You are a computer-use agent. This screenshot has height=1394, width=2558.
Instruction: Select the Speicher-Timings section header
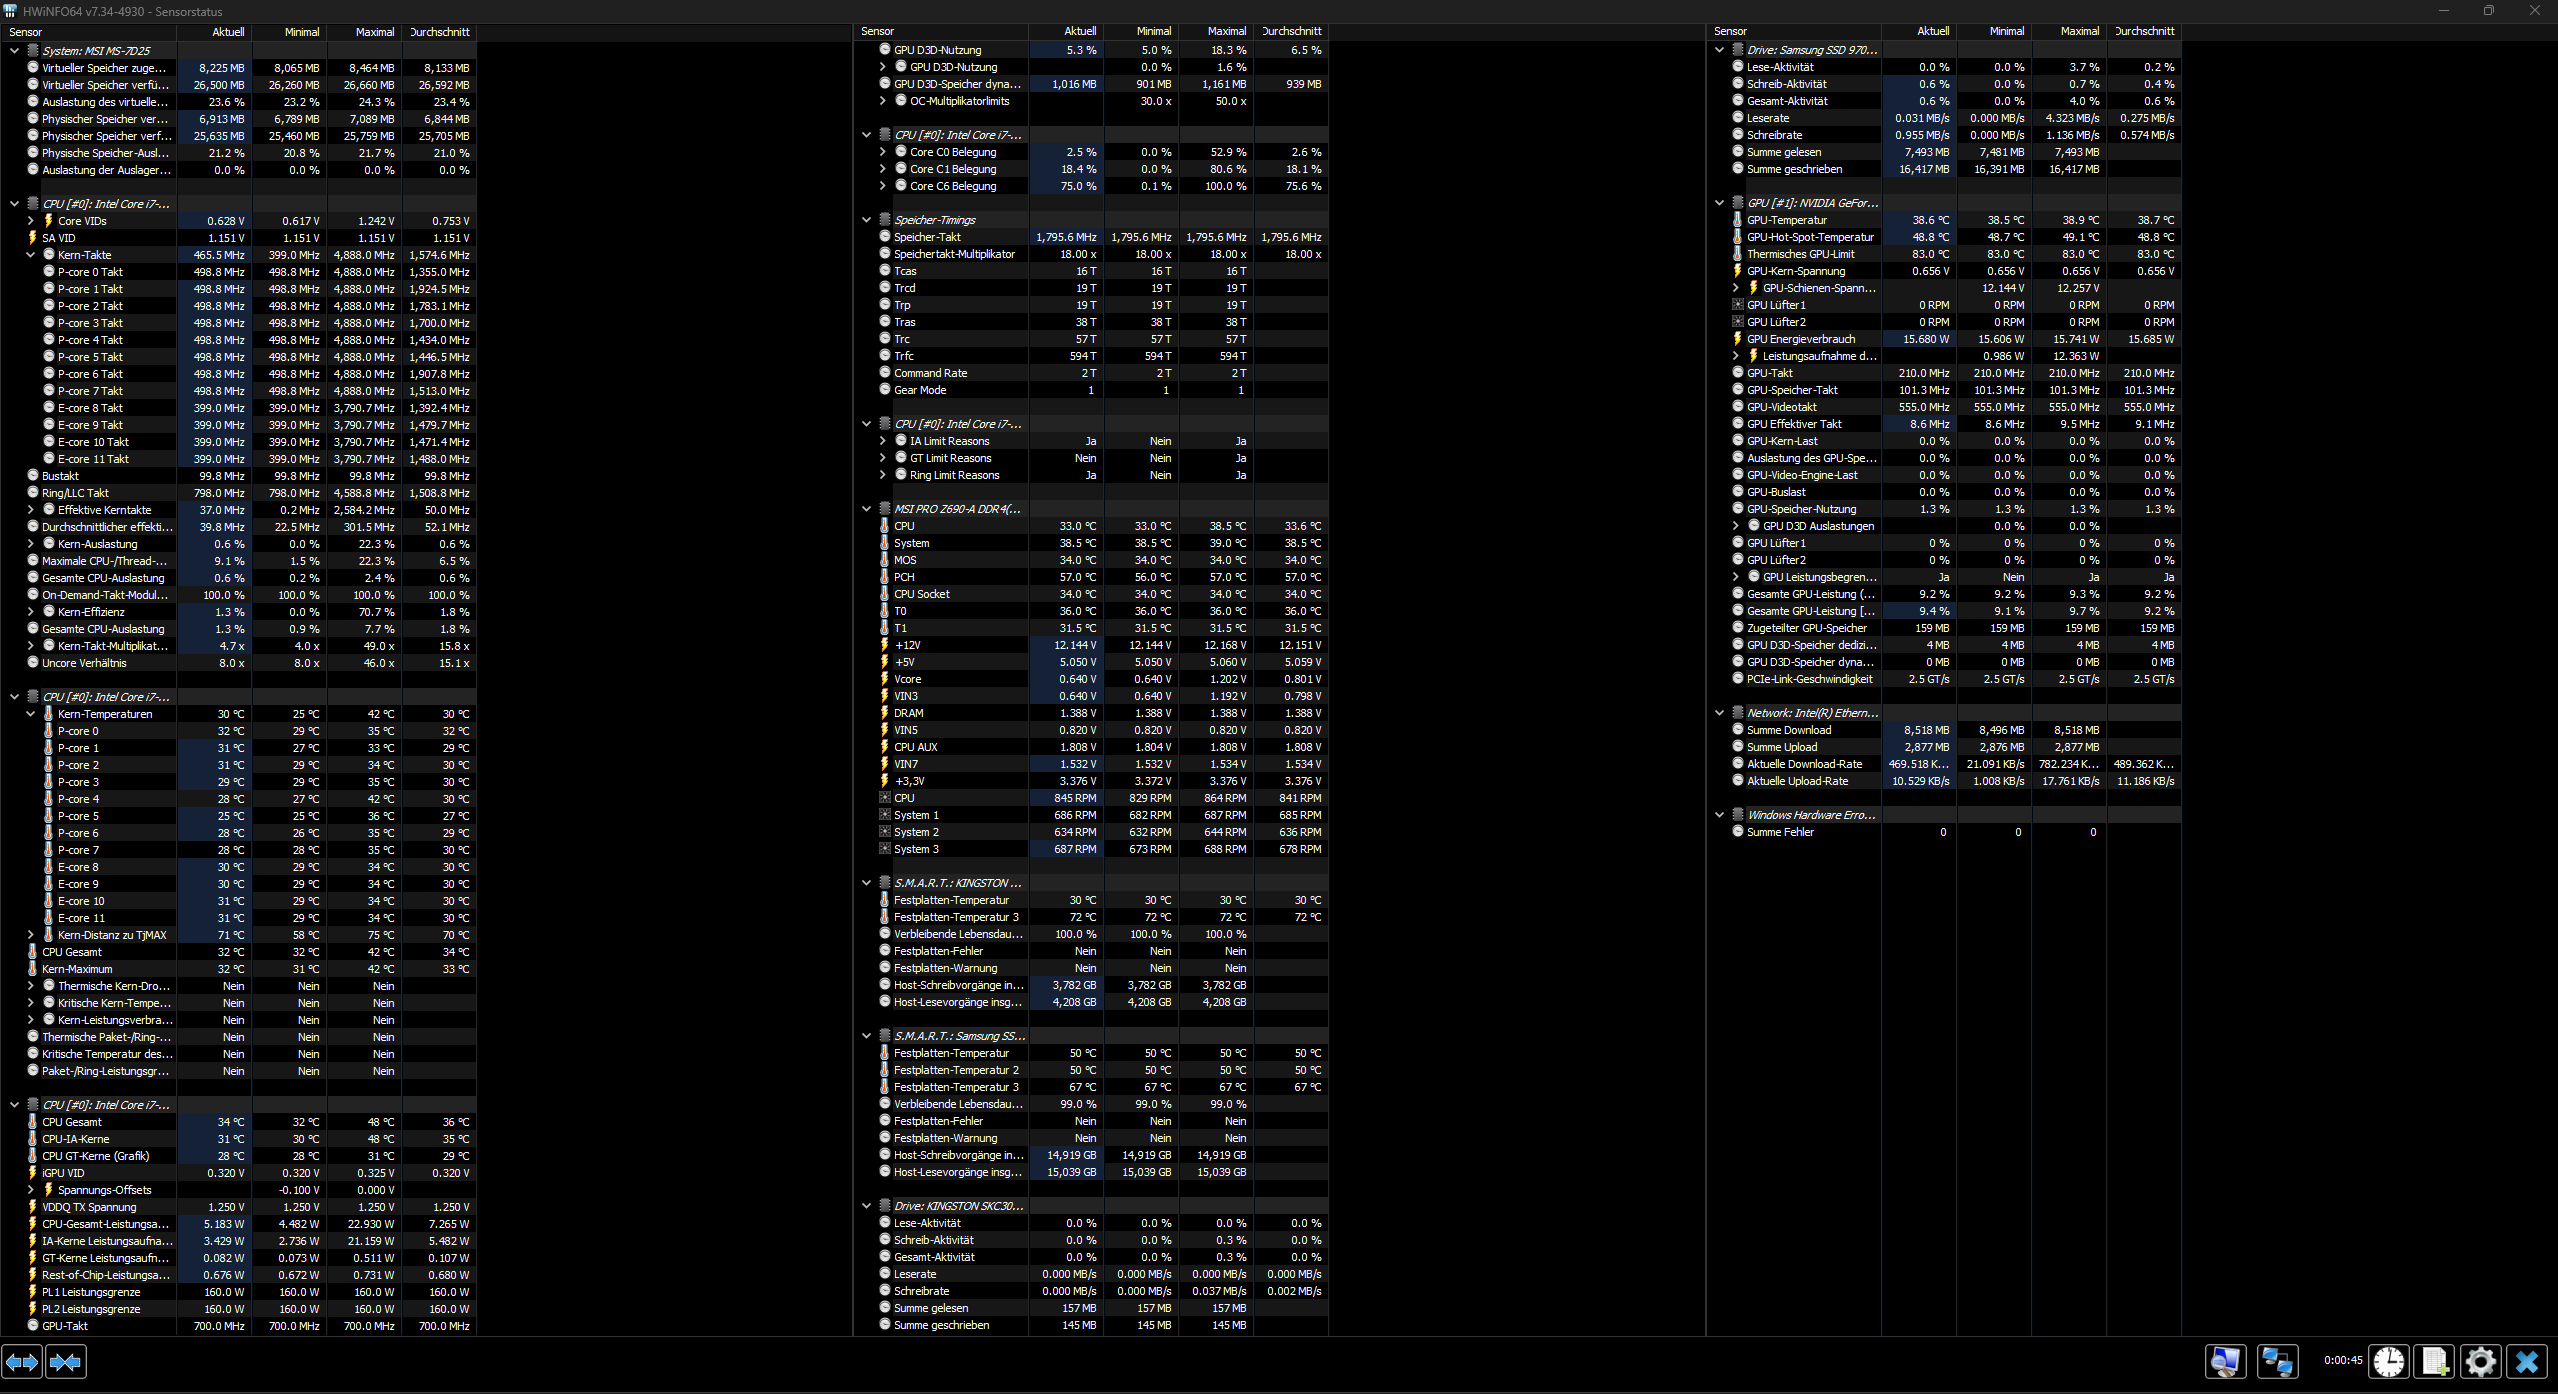click(934, 219)
